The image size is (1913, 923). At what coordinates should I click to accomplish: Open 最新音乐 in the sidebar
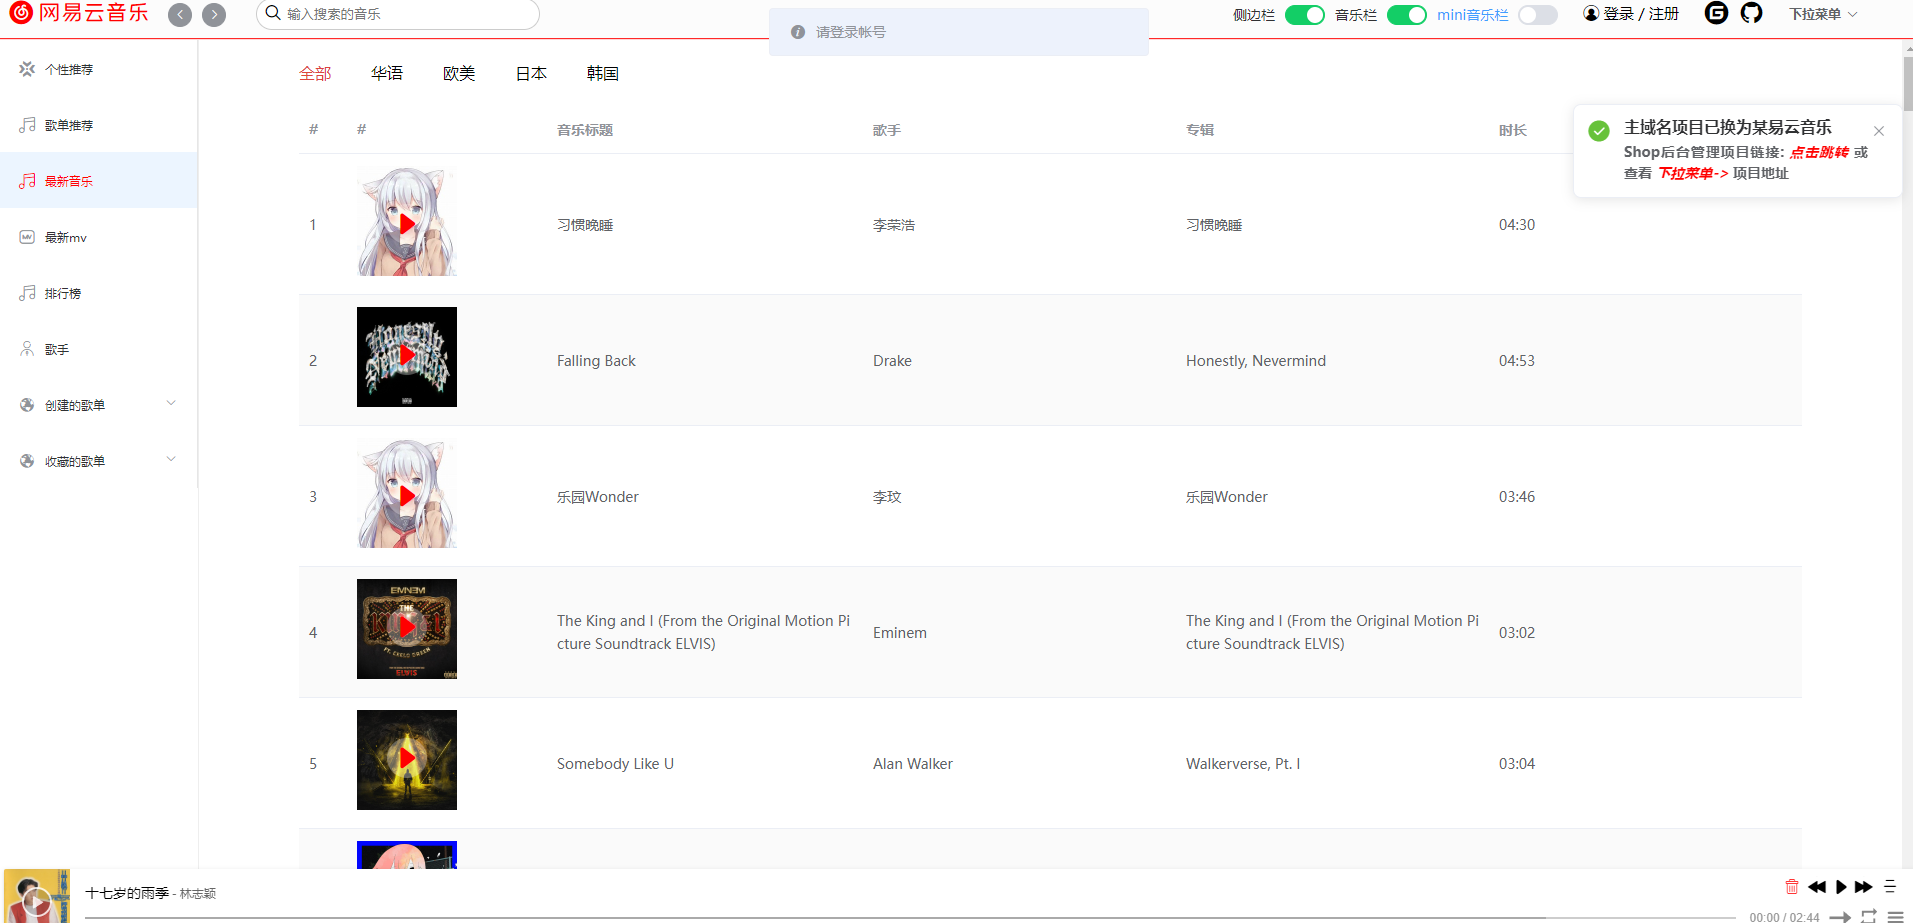point(99,180)
